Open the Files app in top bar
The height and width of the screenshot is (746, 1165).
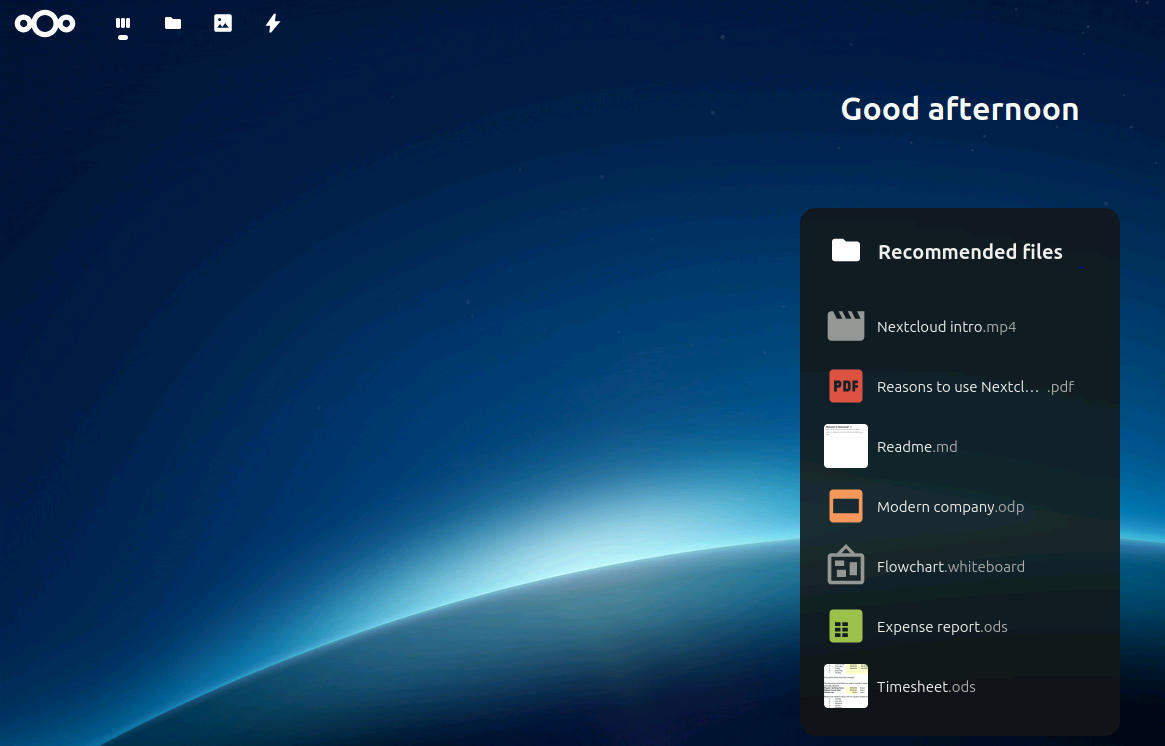click(173, 23)
